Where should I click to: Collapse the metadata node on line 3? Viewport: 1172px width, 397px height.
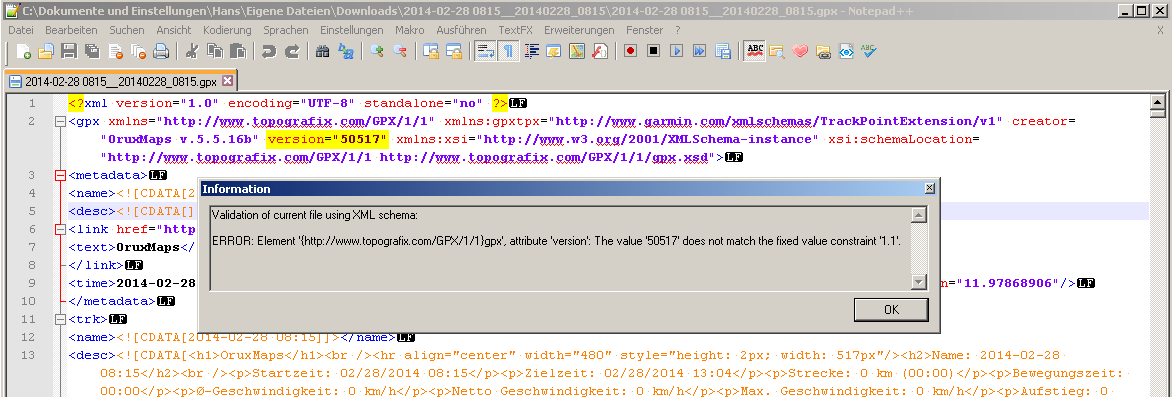coord(60,176)
